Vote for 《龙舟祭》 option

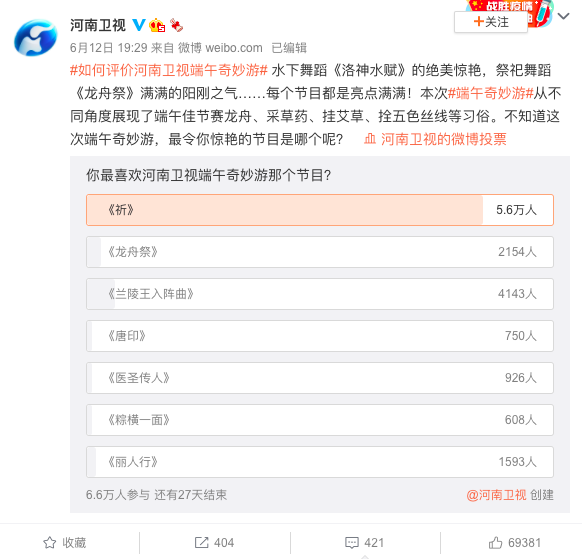coord(320,252)
